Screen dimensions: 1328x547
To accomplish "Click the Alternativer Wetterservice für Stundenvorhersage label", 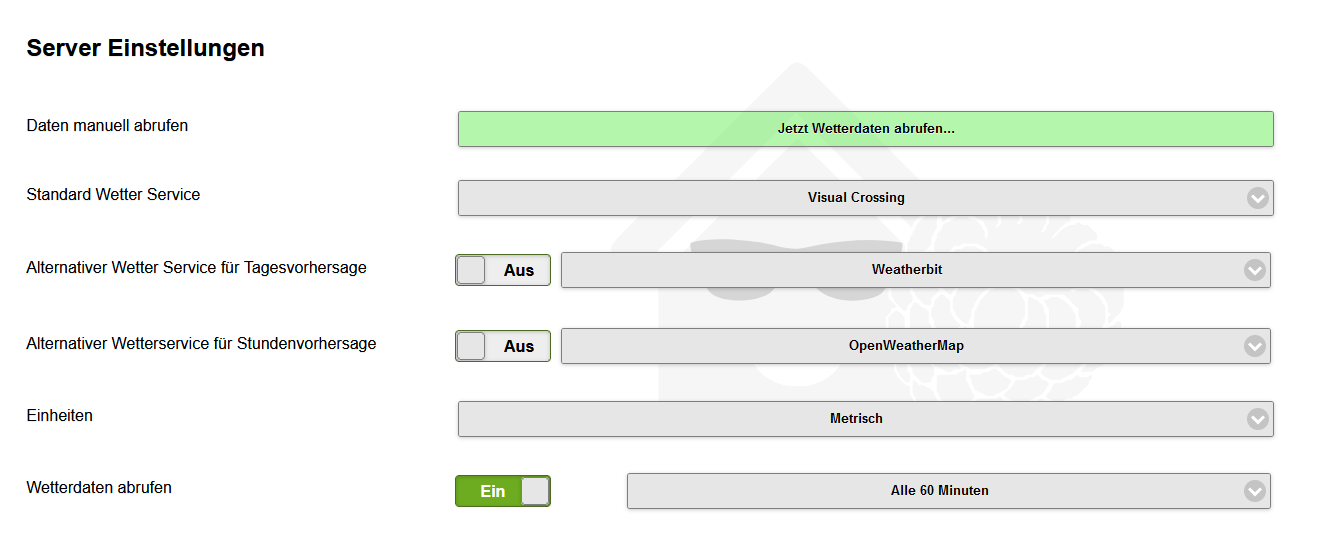I will 201,344.
